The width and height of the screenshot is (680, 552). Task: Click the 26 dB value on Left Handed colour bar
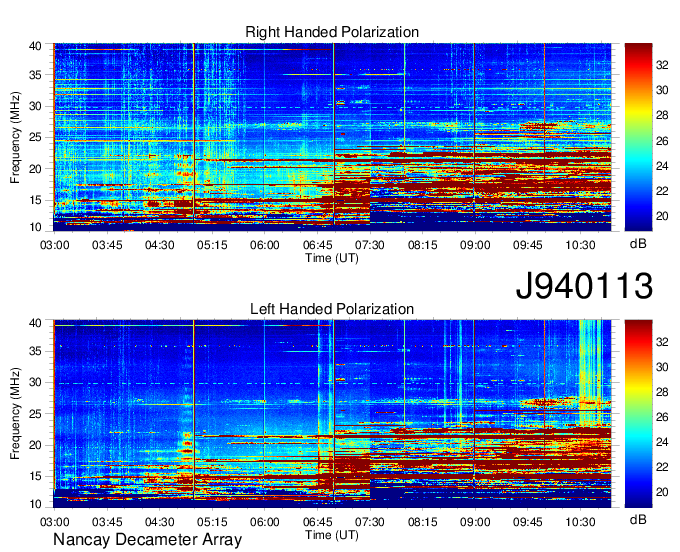(662, 417)
